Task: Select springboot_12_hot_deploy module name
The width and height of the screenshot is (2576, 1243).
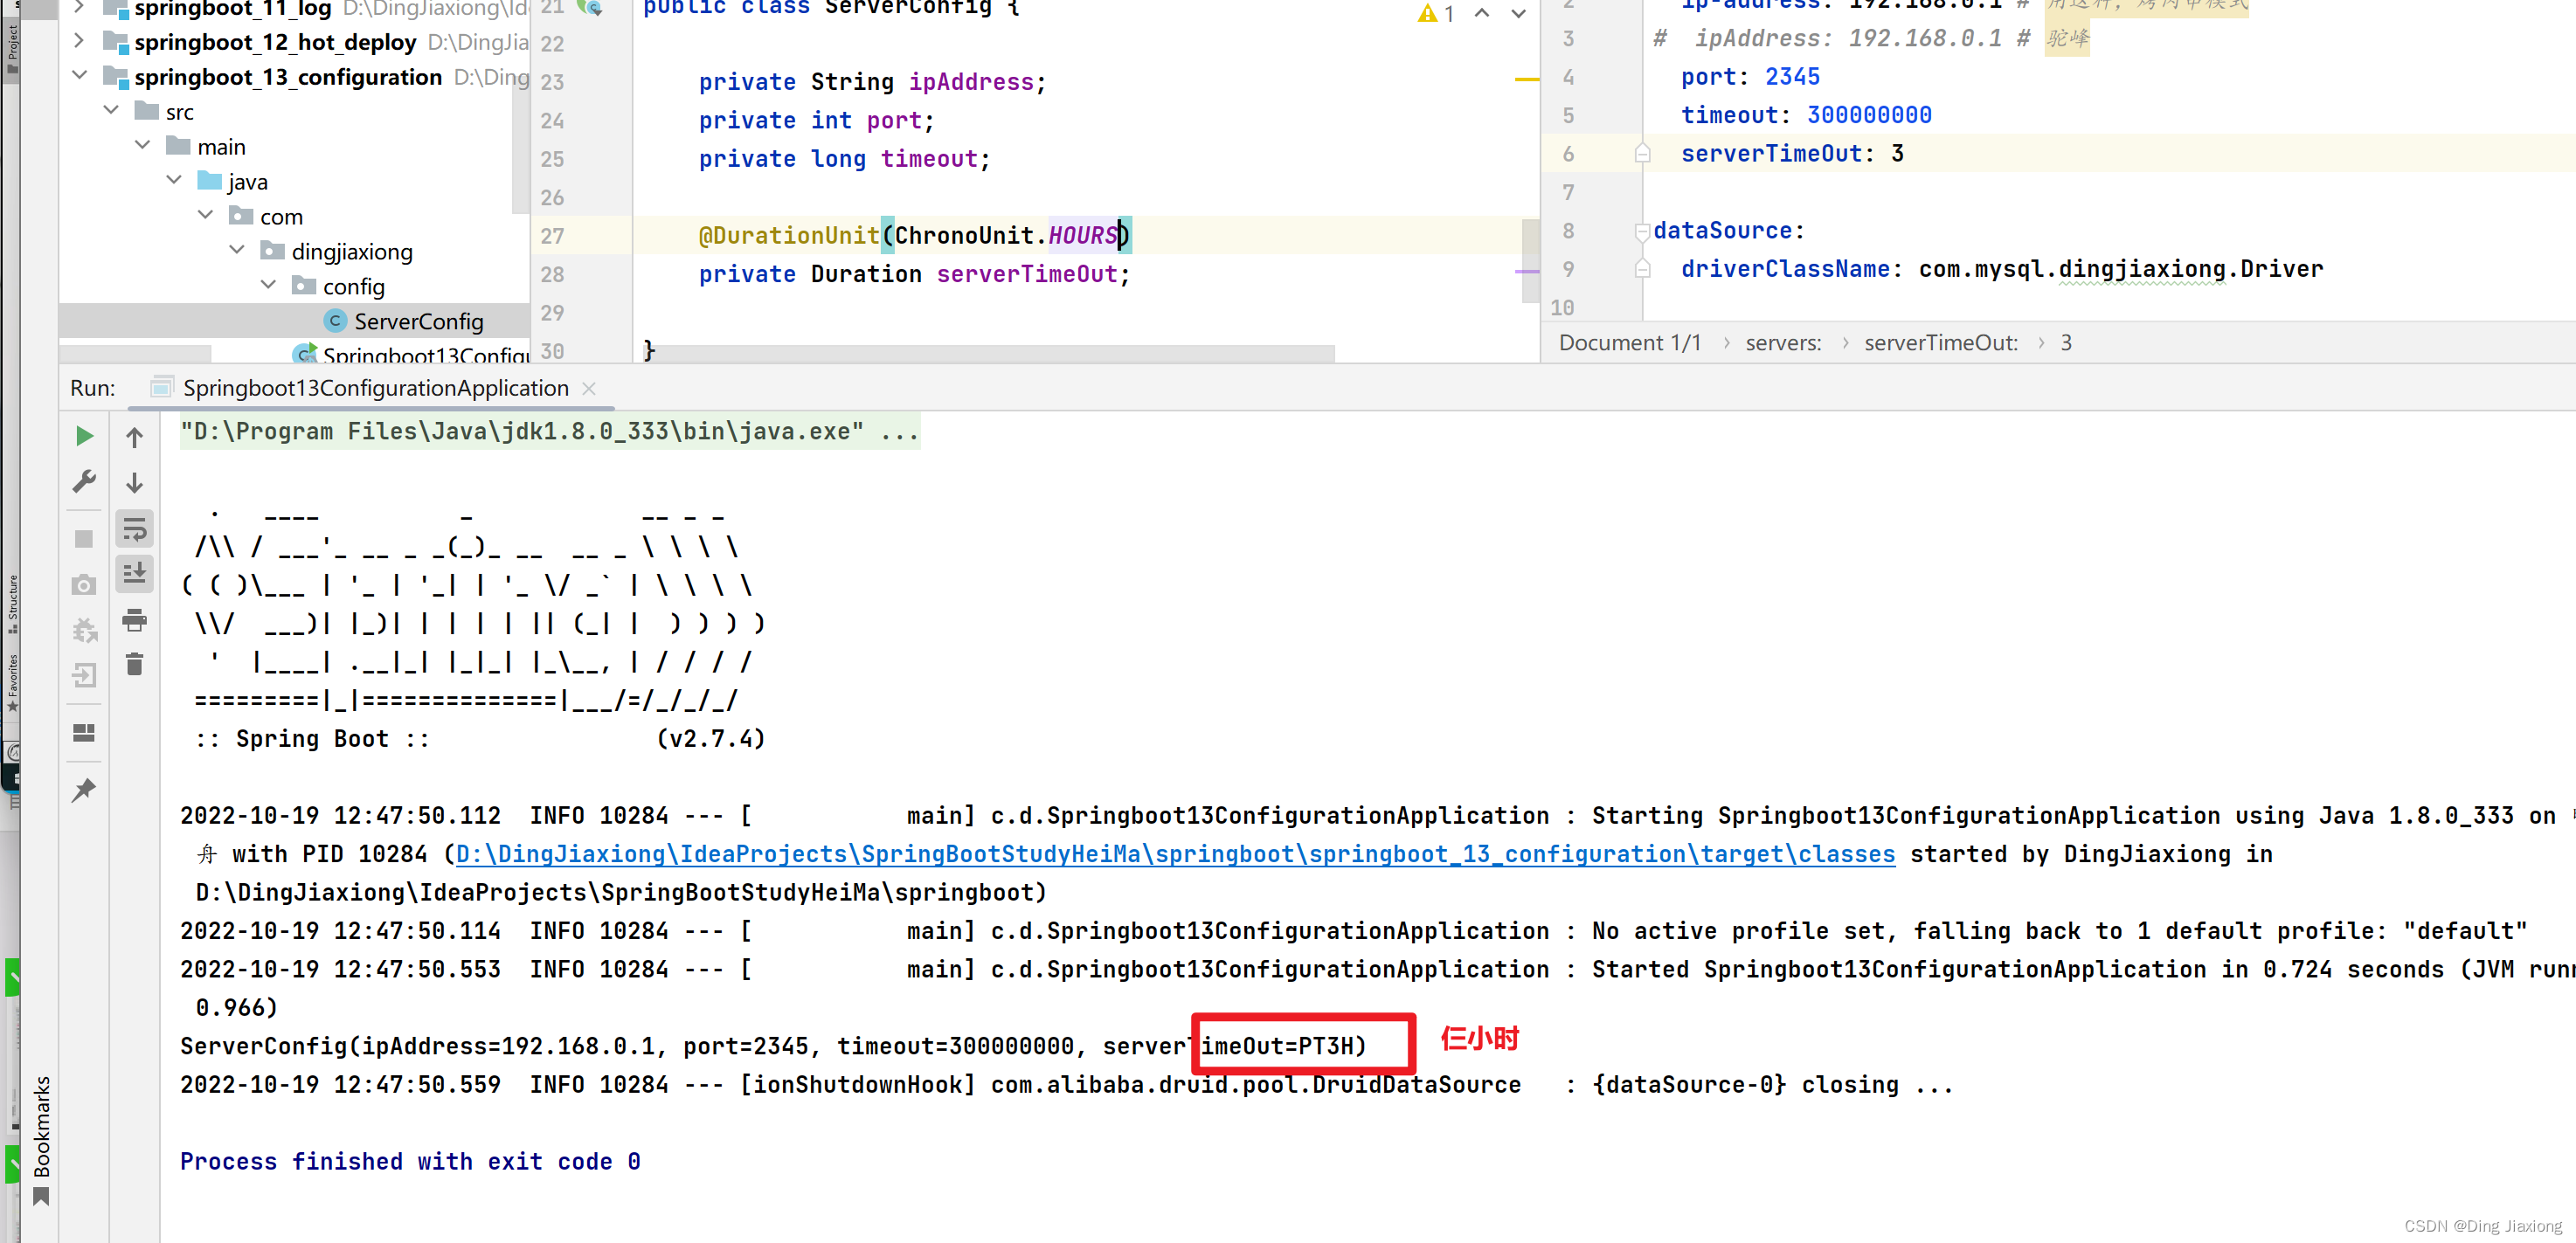Action: (275, 42)
